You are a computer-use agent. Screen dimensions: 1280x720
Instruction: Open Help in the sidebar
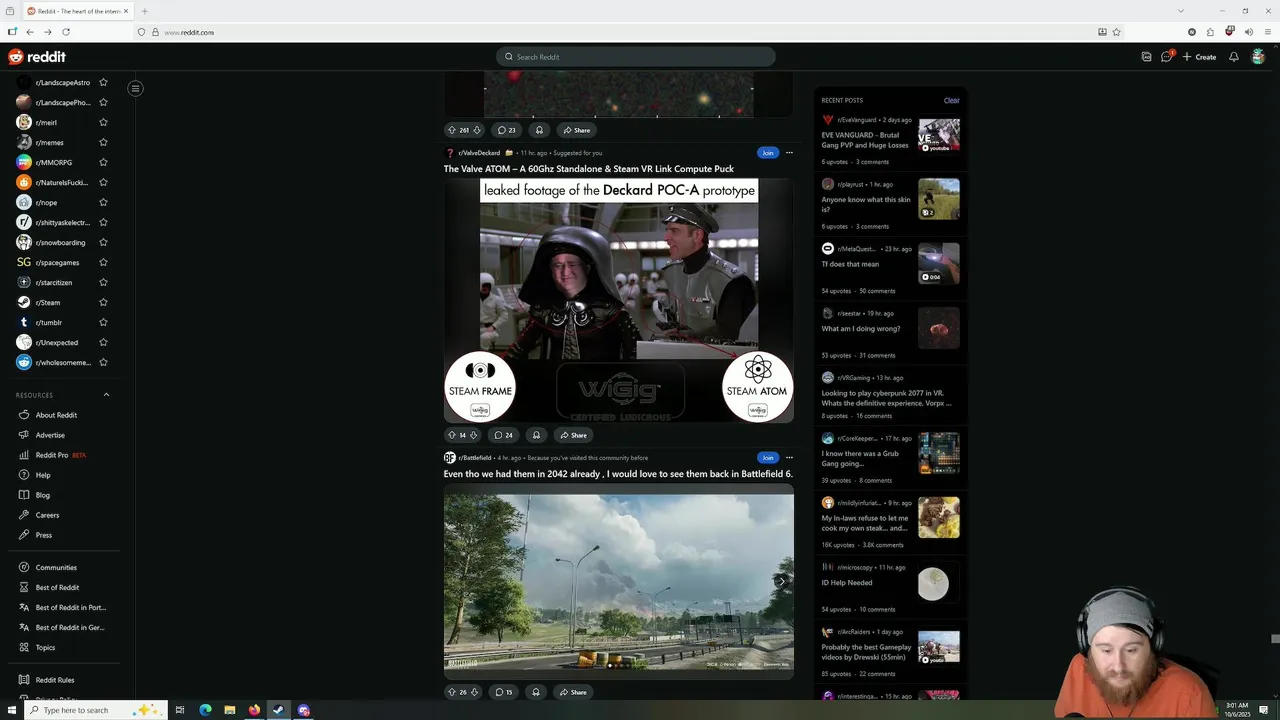click(43, 475)
